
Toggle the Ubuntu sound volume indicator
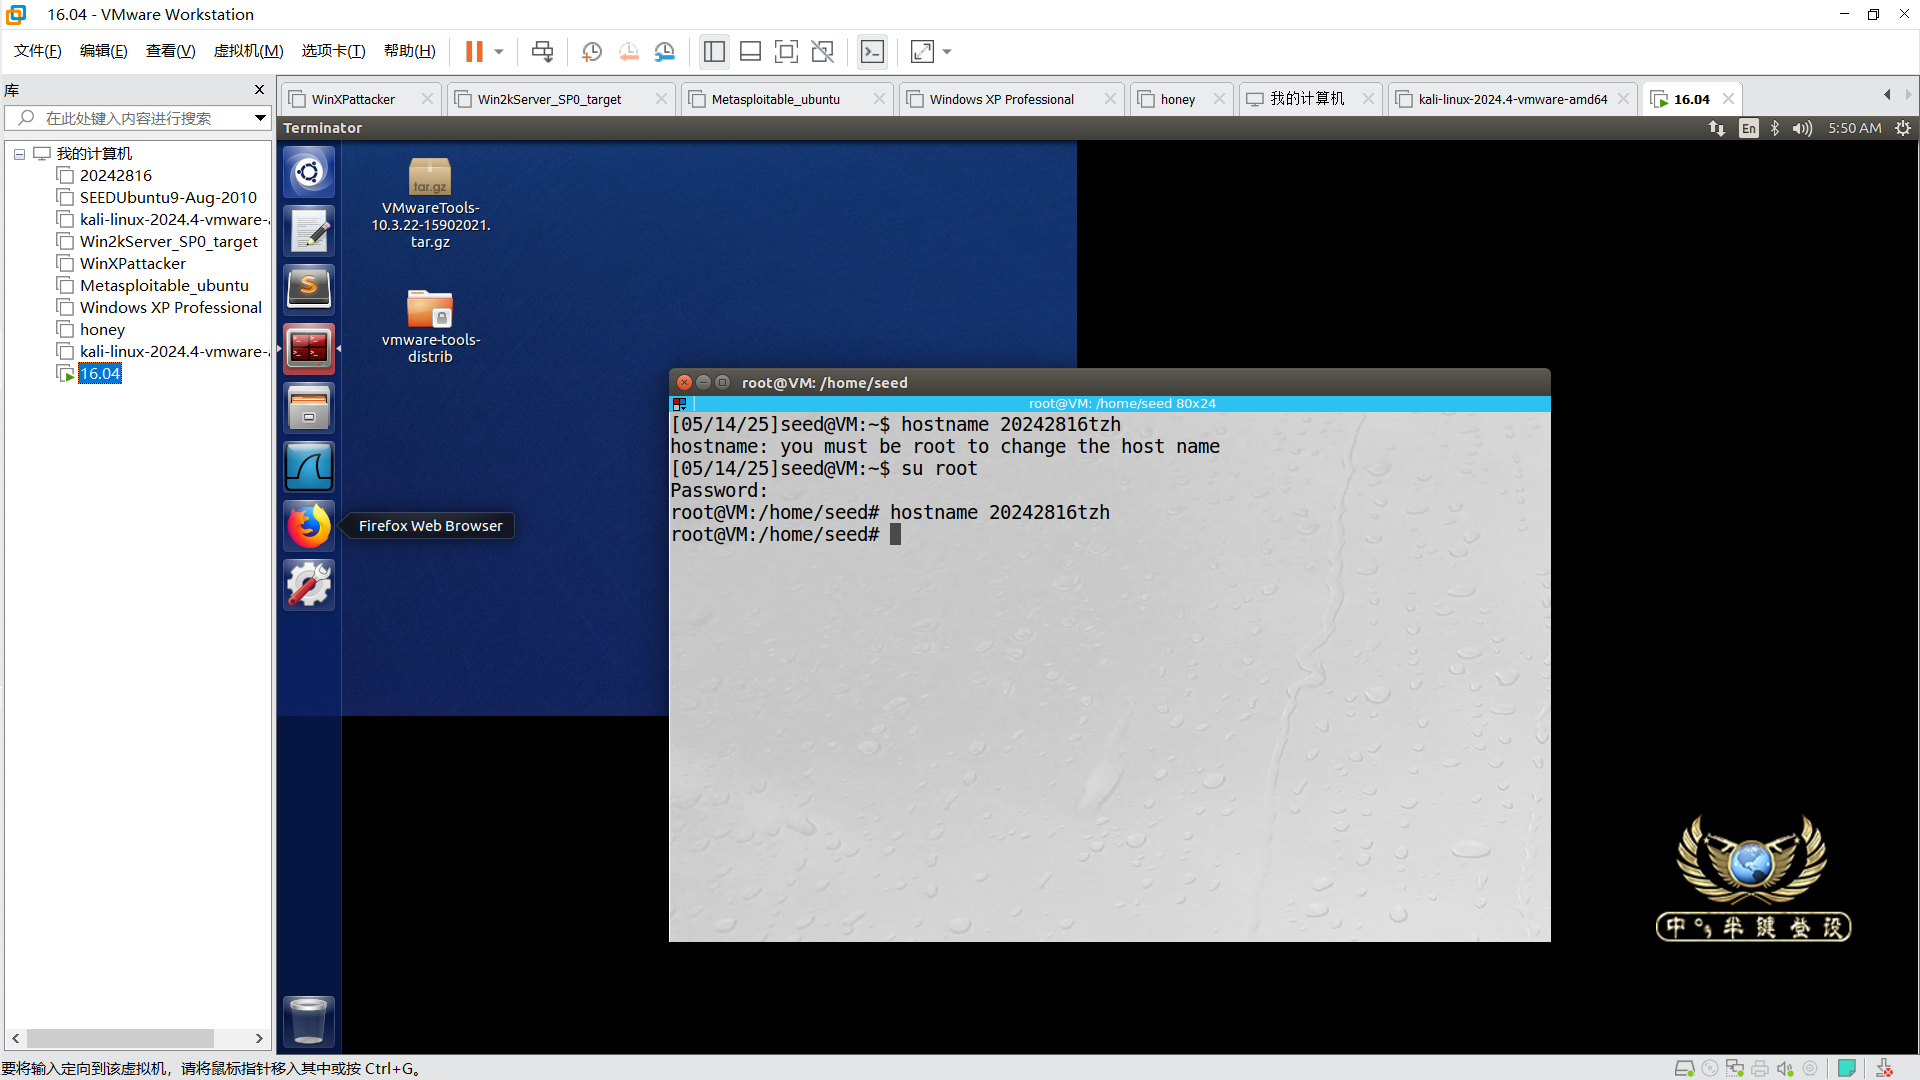pyautogui.click(x=1802, y=128)
